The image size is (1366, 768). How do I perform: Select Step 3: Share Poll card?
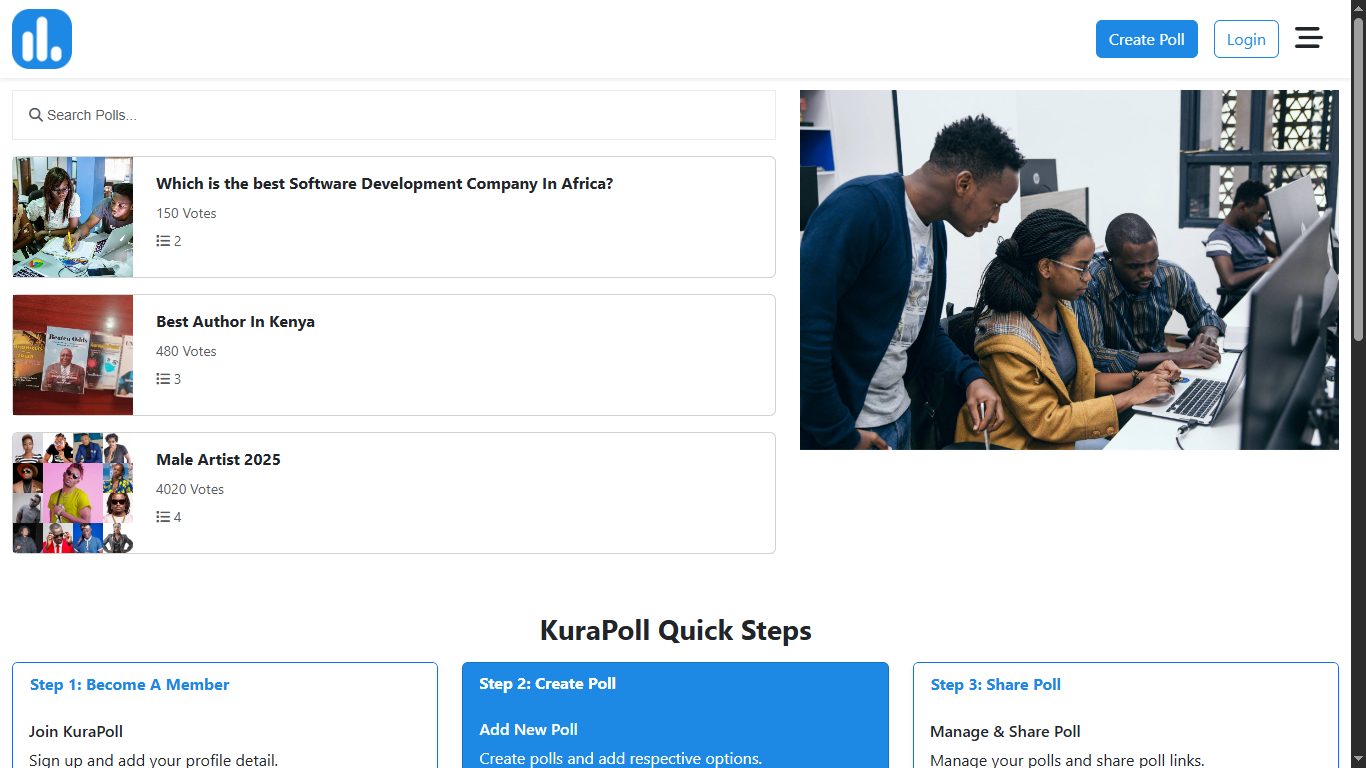coord(1125,714)
